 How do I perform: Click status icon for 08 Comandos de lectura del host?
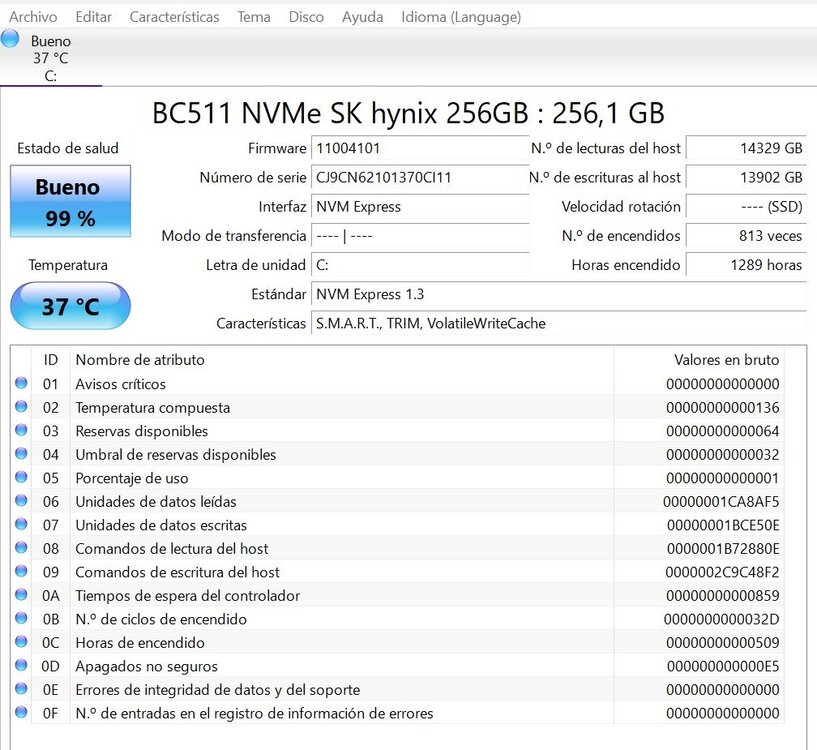pyautogui.click(x=21, y=547)
